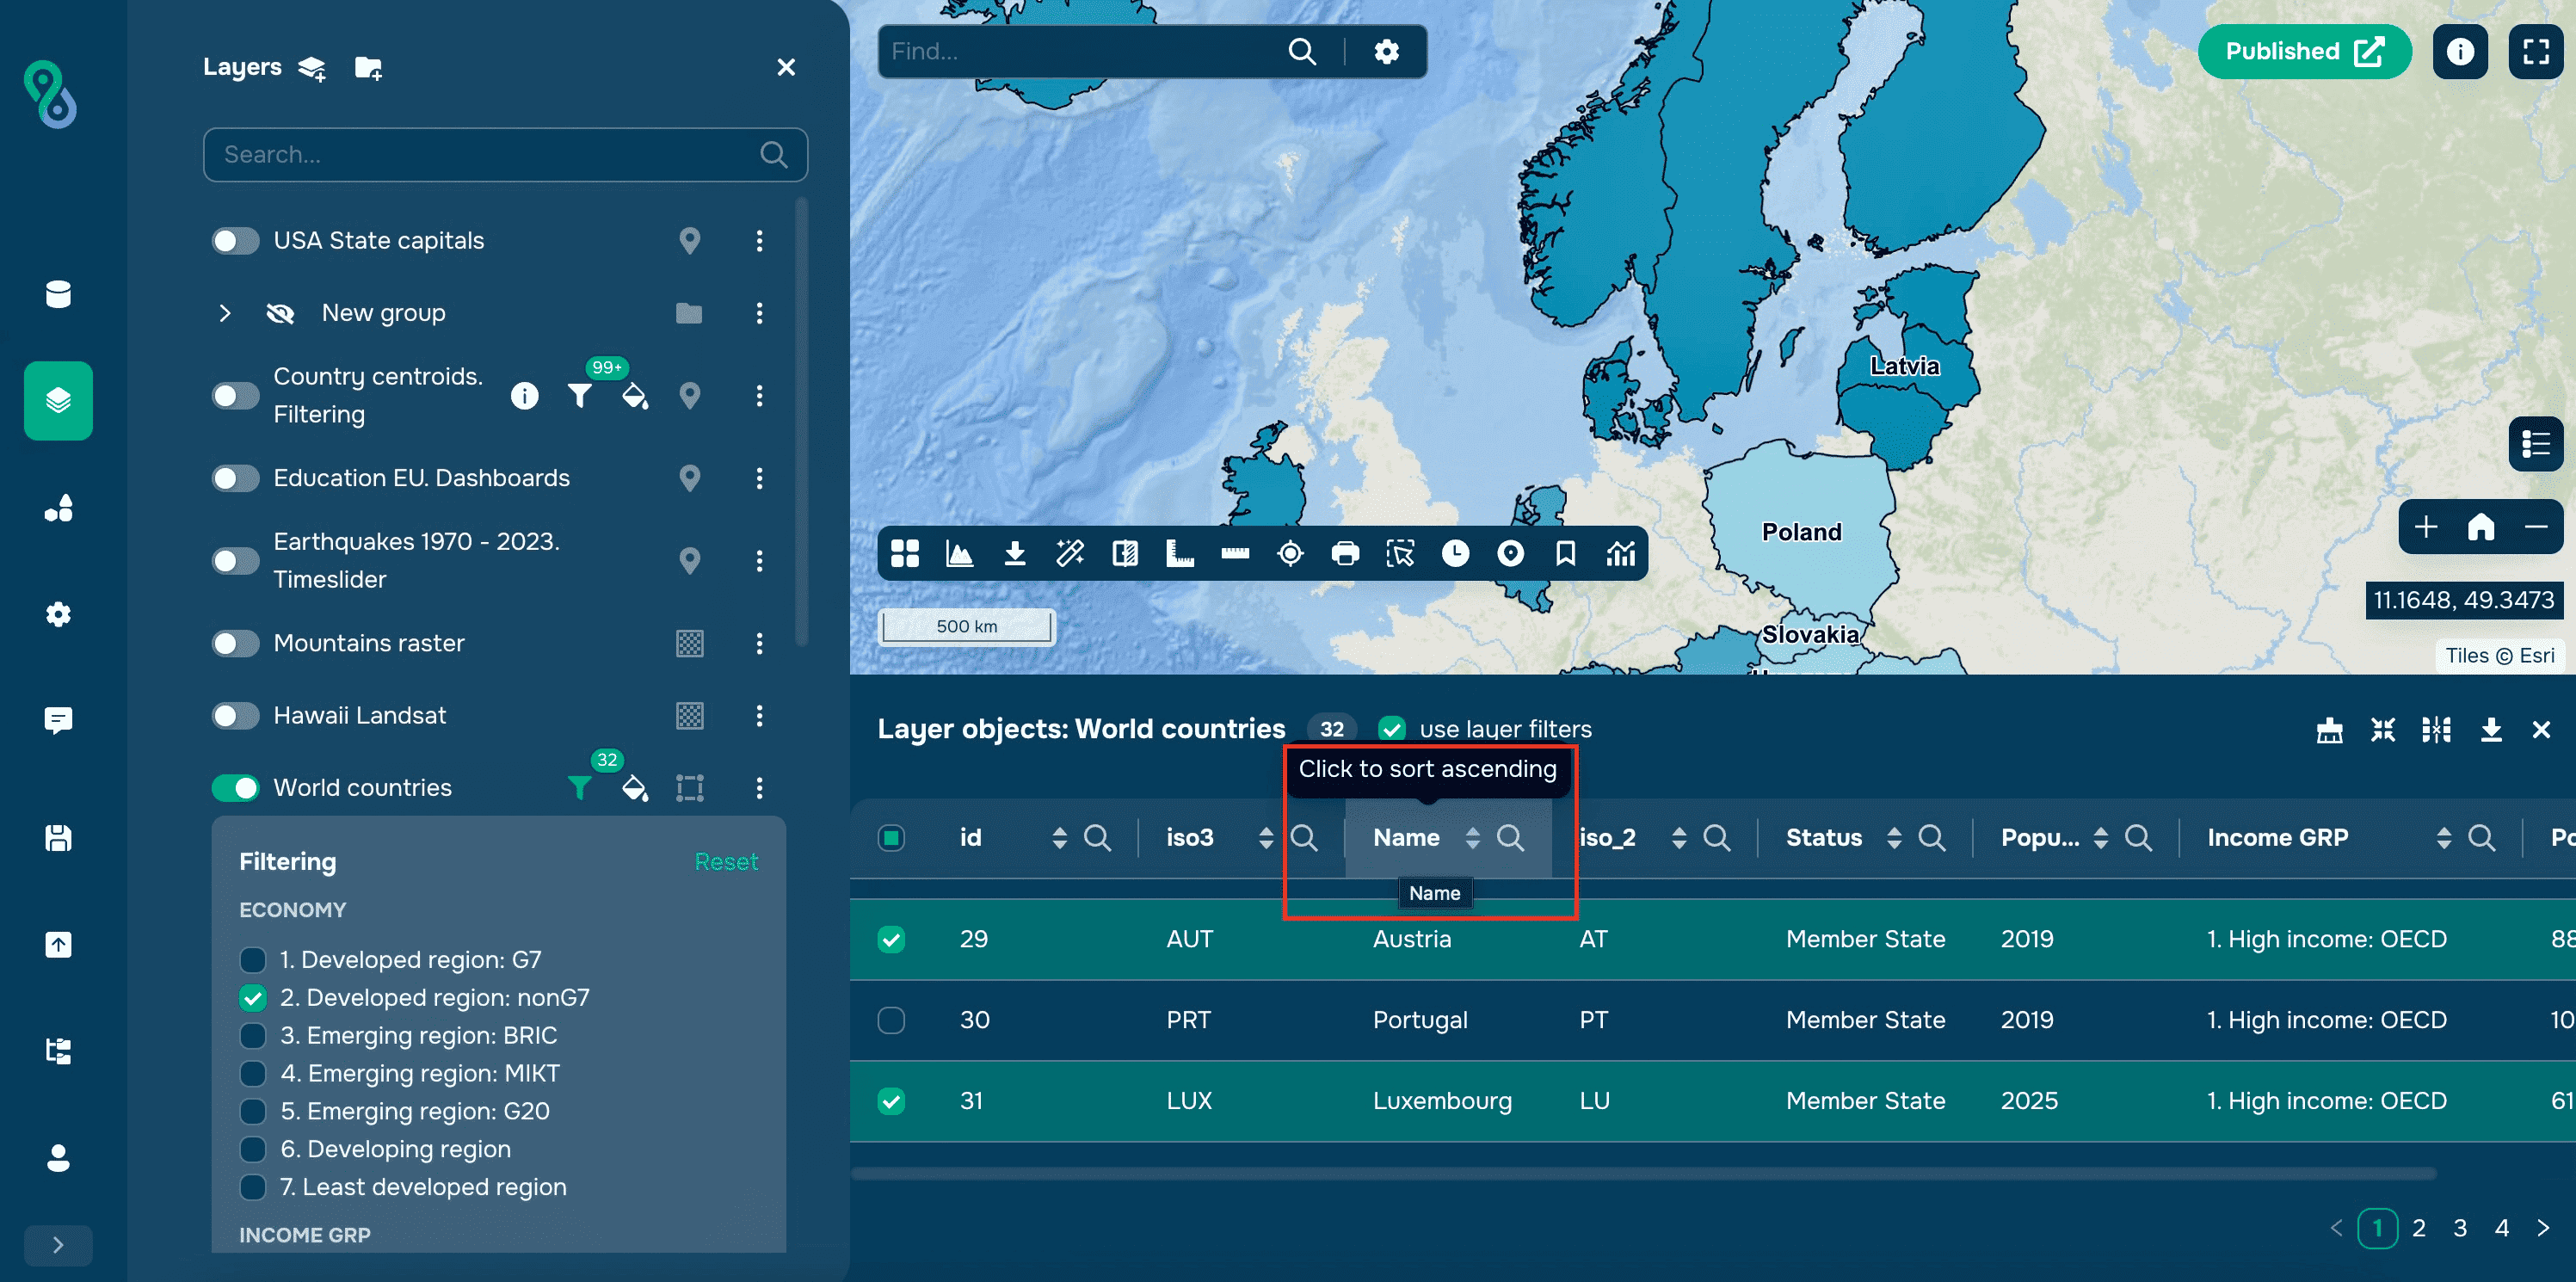Toggle the World countries layer off

[x=236, y=788]
